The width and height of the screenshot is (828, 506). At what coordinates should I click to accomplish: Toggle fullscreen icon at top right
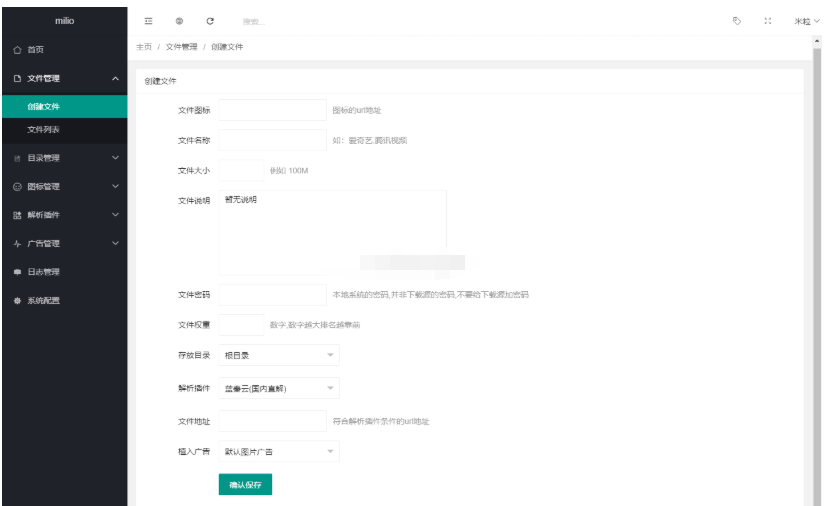pos(768,21)
